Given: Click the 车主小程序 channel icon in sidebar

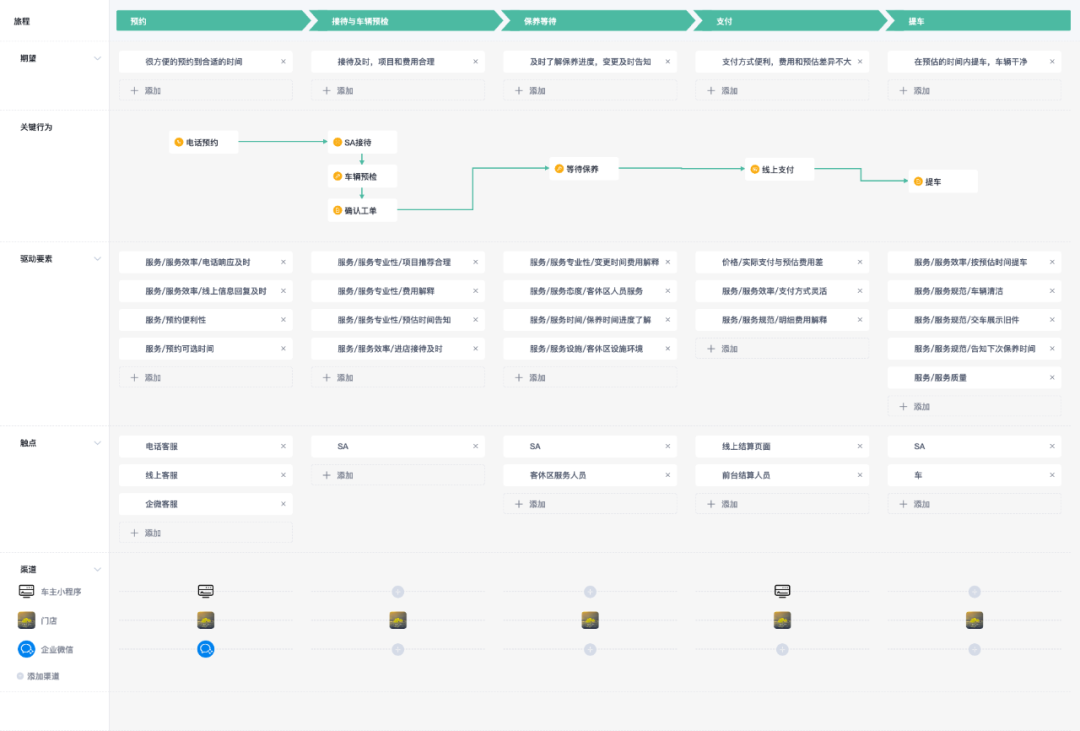Looking at the screenshot, I should pyautogui.click(x=27, y=591).
